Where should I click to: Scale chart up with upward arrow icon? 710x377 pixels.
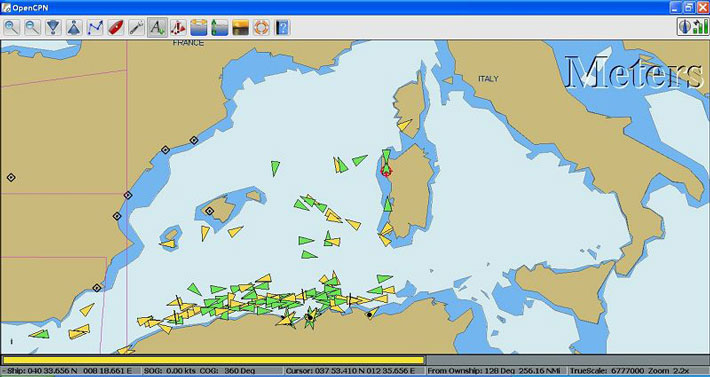coord(74,28)
